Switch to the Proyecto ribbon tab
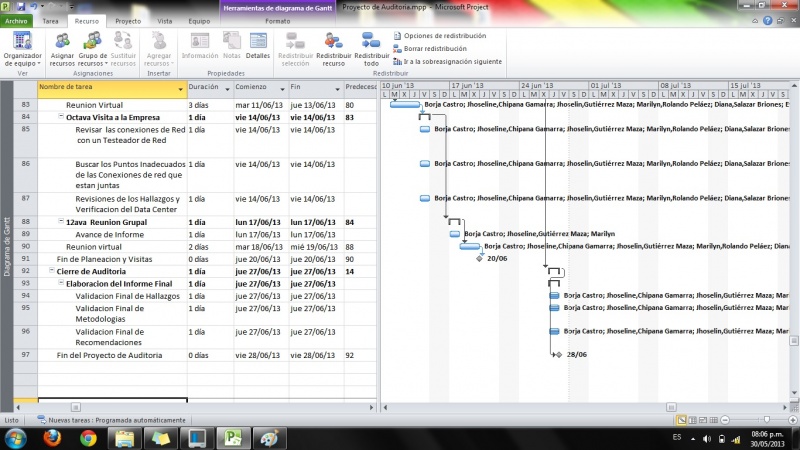Image resolution: width=800 pixels, height=450 pixels. [127, 20]
